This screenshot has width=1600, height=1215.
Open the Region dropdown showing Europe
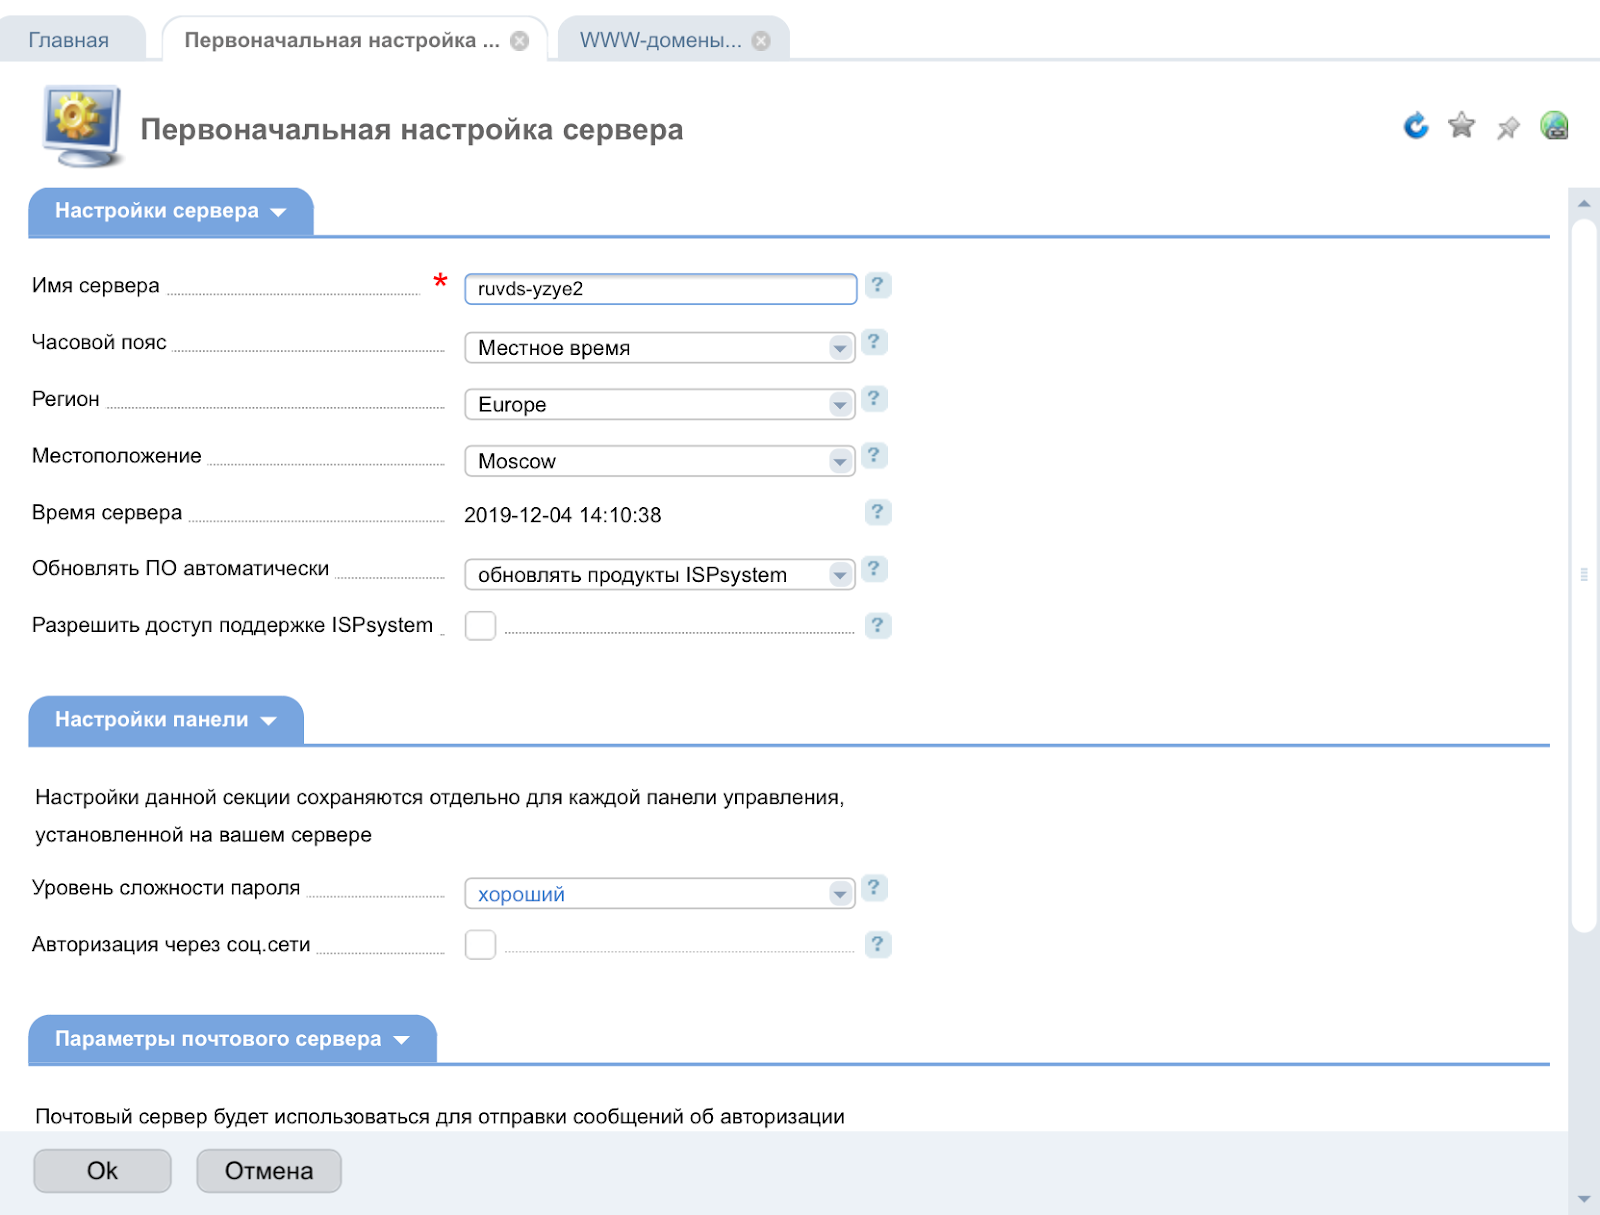coord(659,405)
